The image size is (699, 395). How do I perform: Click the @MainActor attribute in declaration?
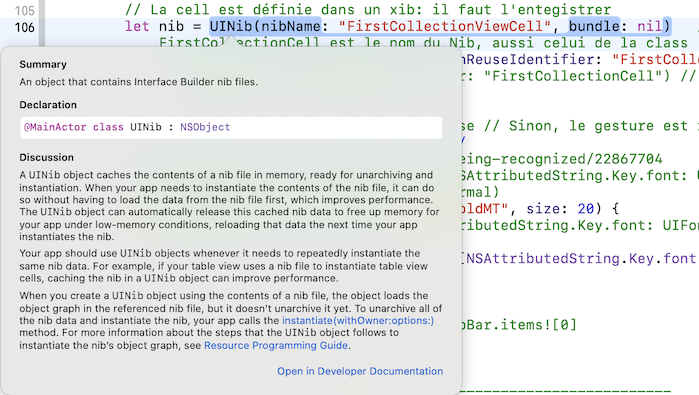[x=55, y=127]
